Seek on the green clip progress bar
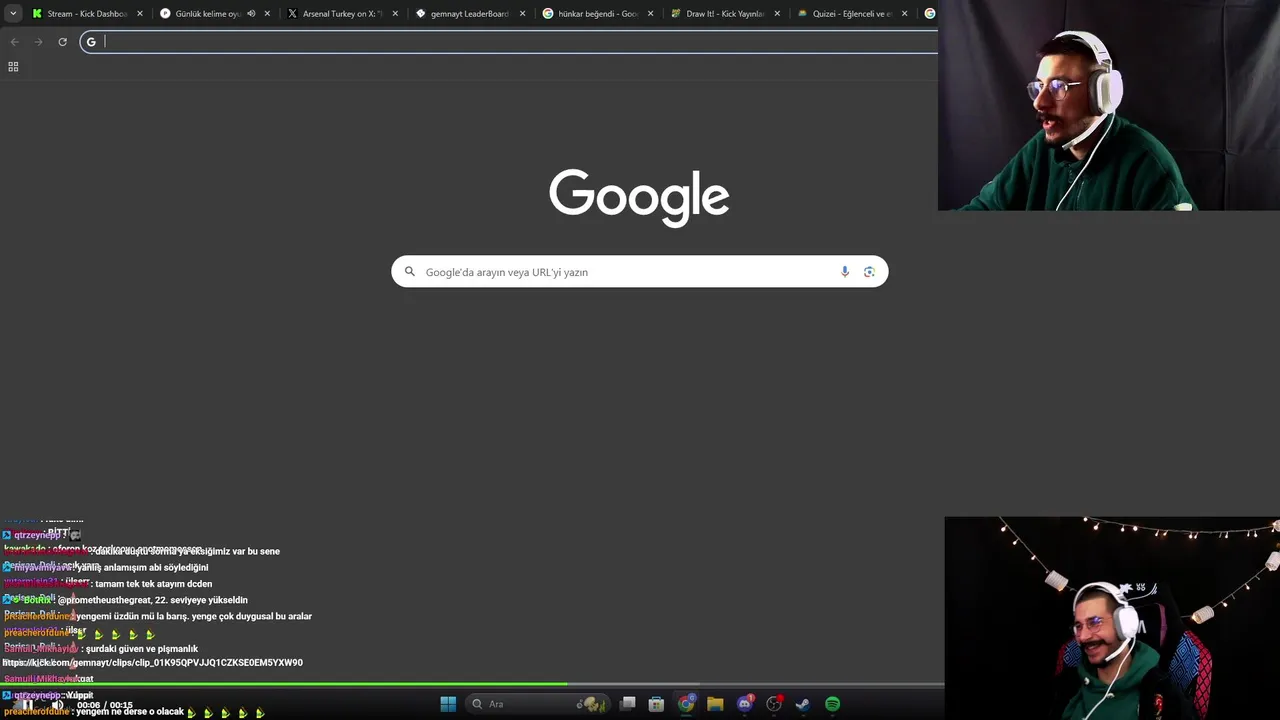The image size is (1280, 720). (472, 685)
